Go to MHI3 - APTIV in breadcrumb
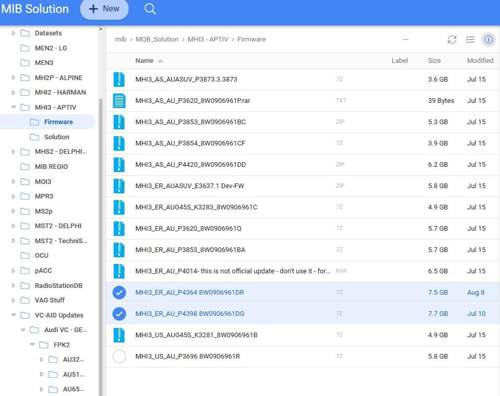 tap(208, 39)
